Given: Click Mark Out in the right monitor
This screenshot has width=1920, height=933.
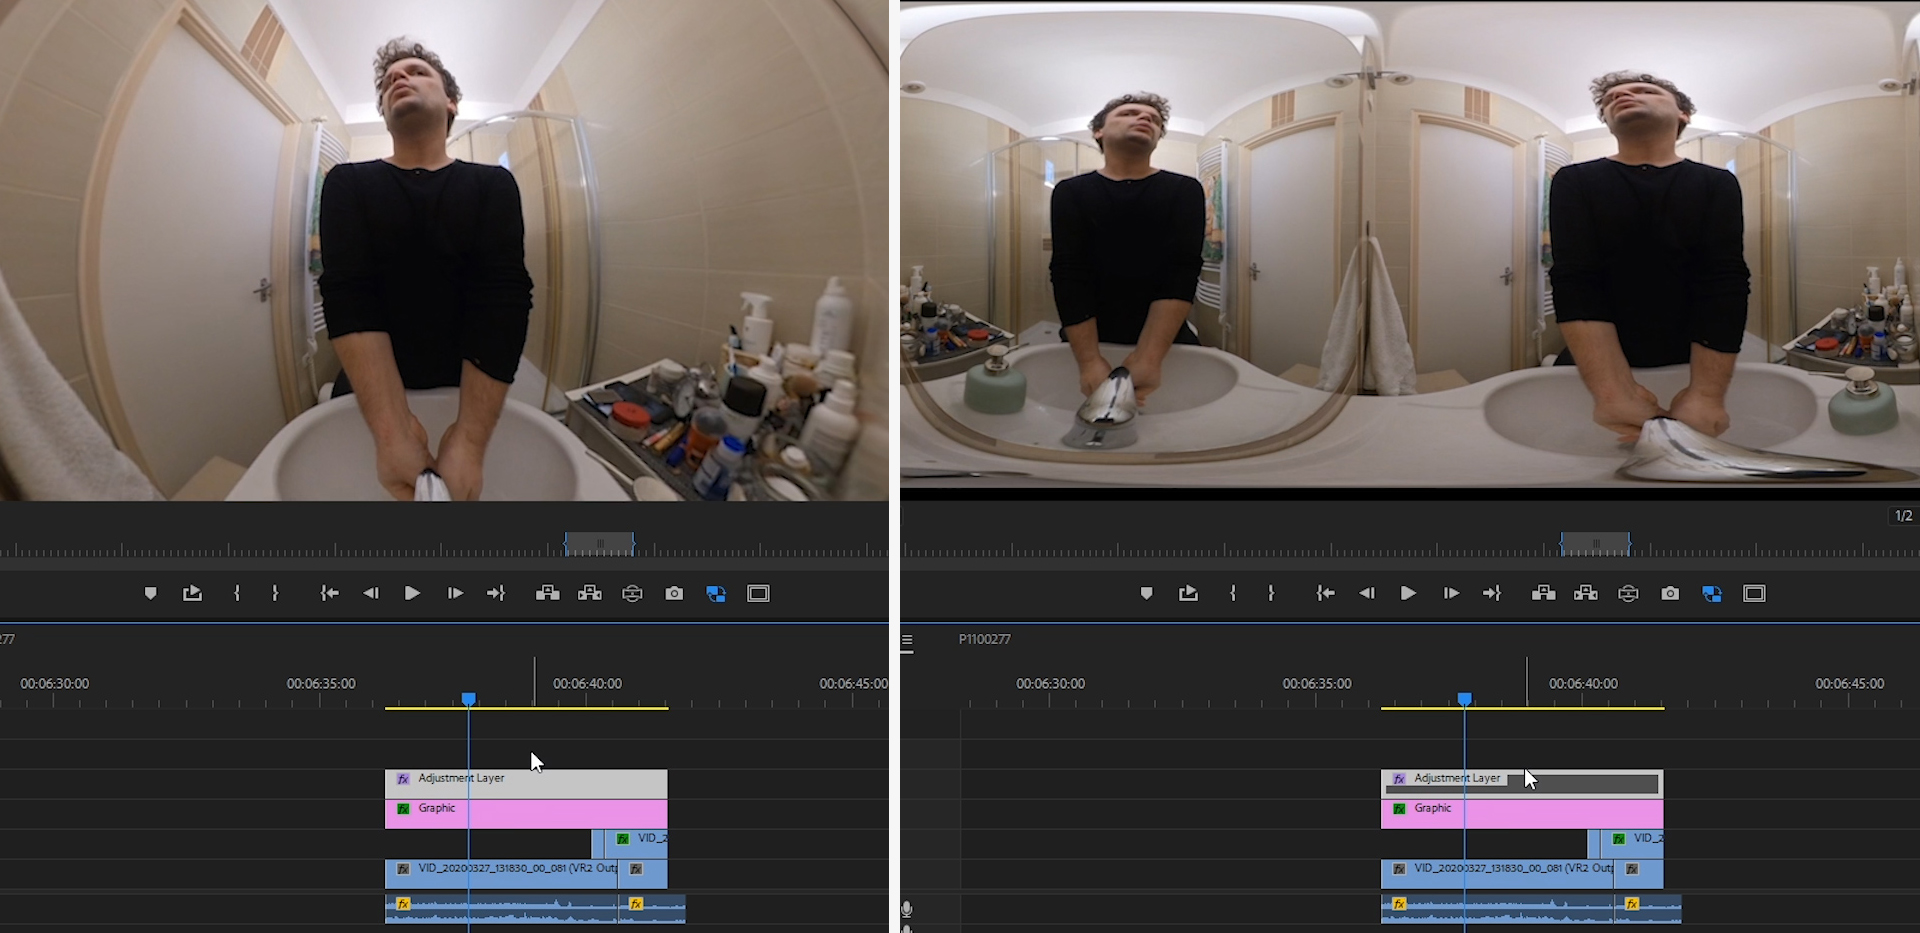Looking at the screenshot, I should coord(1271,593).
